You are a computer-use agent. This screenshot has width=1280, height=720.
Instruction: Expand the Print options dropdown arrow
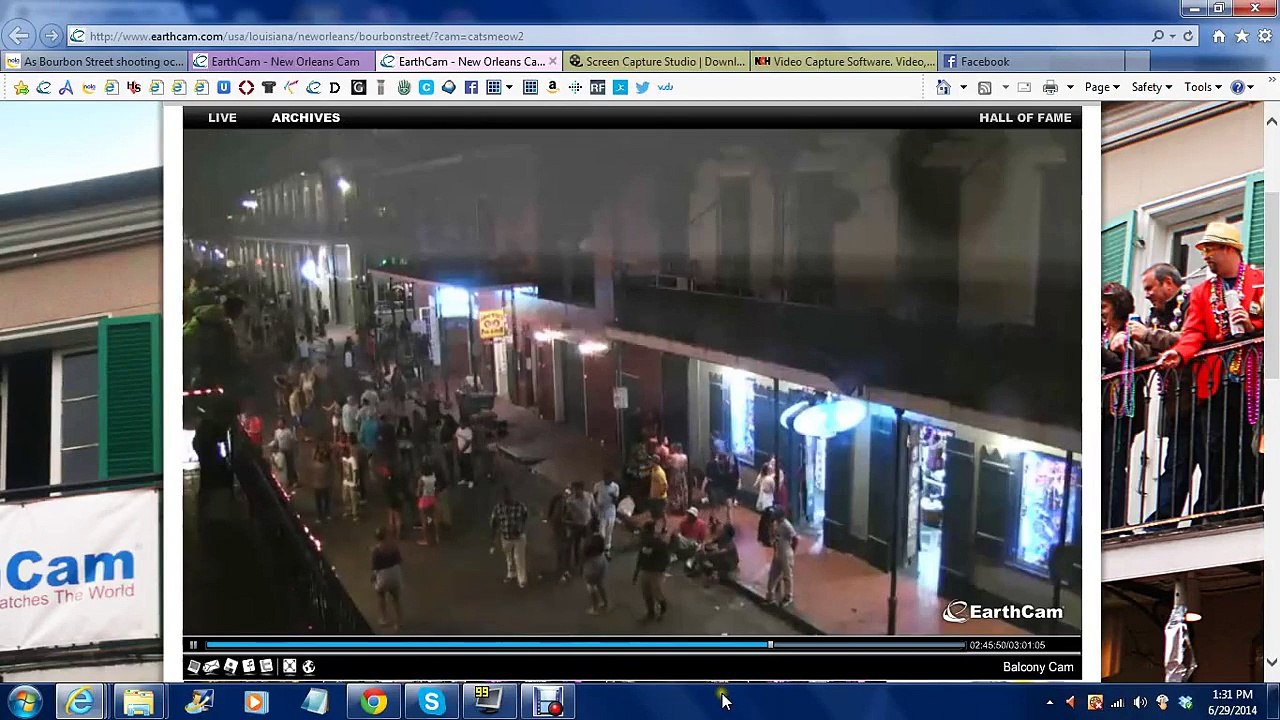[x=1070, y=87]
